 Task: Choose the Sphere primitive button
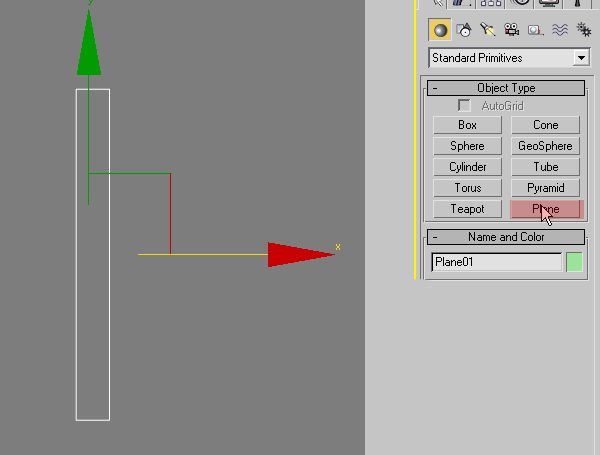coord(467,146)
